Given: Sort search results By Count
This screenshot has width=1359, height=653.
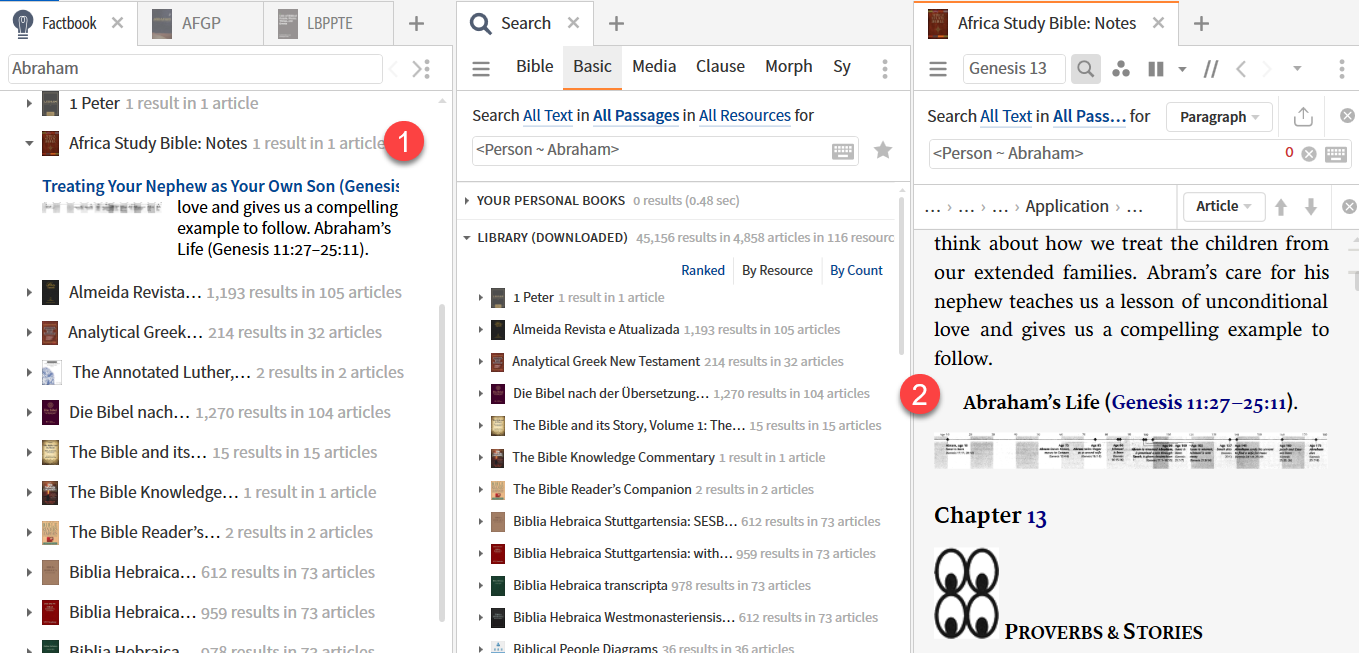Looking at the screenshot, I should pos(857,270).
